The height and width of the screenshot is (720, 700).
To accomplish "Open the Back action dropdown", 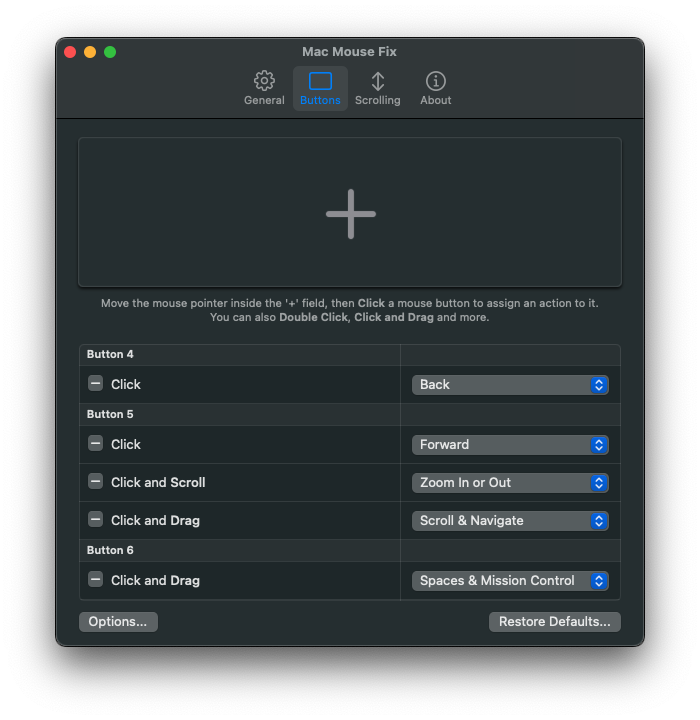I will 510,385.
